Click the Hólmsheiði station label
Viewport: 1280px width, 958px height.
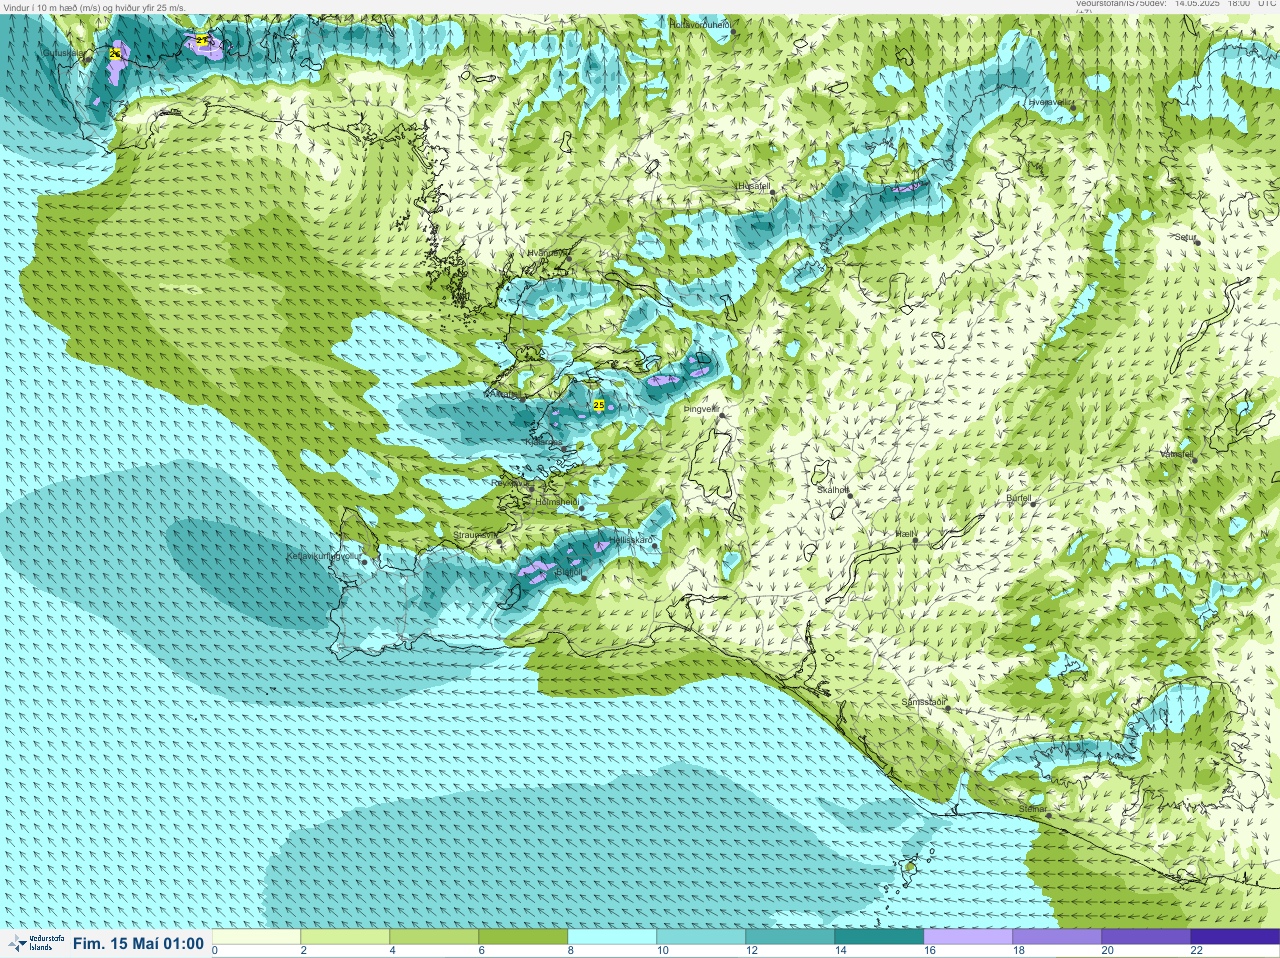coord(557,502)
